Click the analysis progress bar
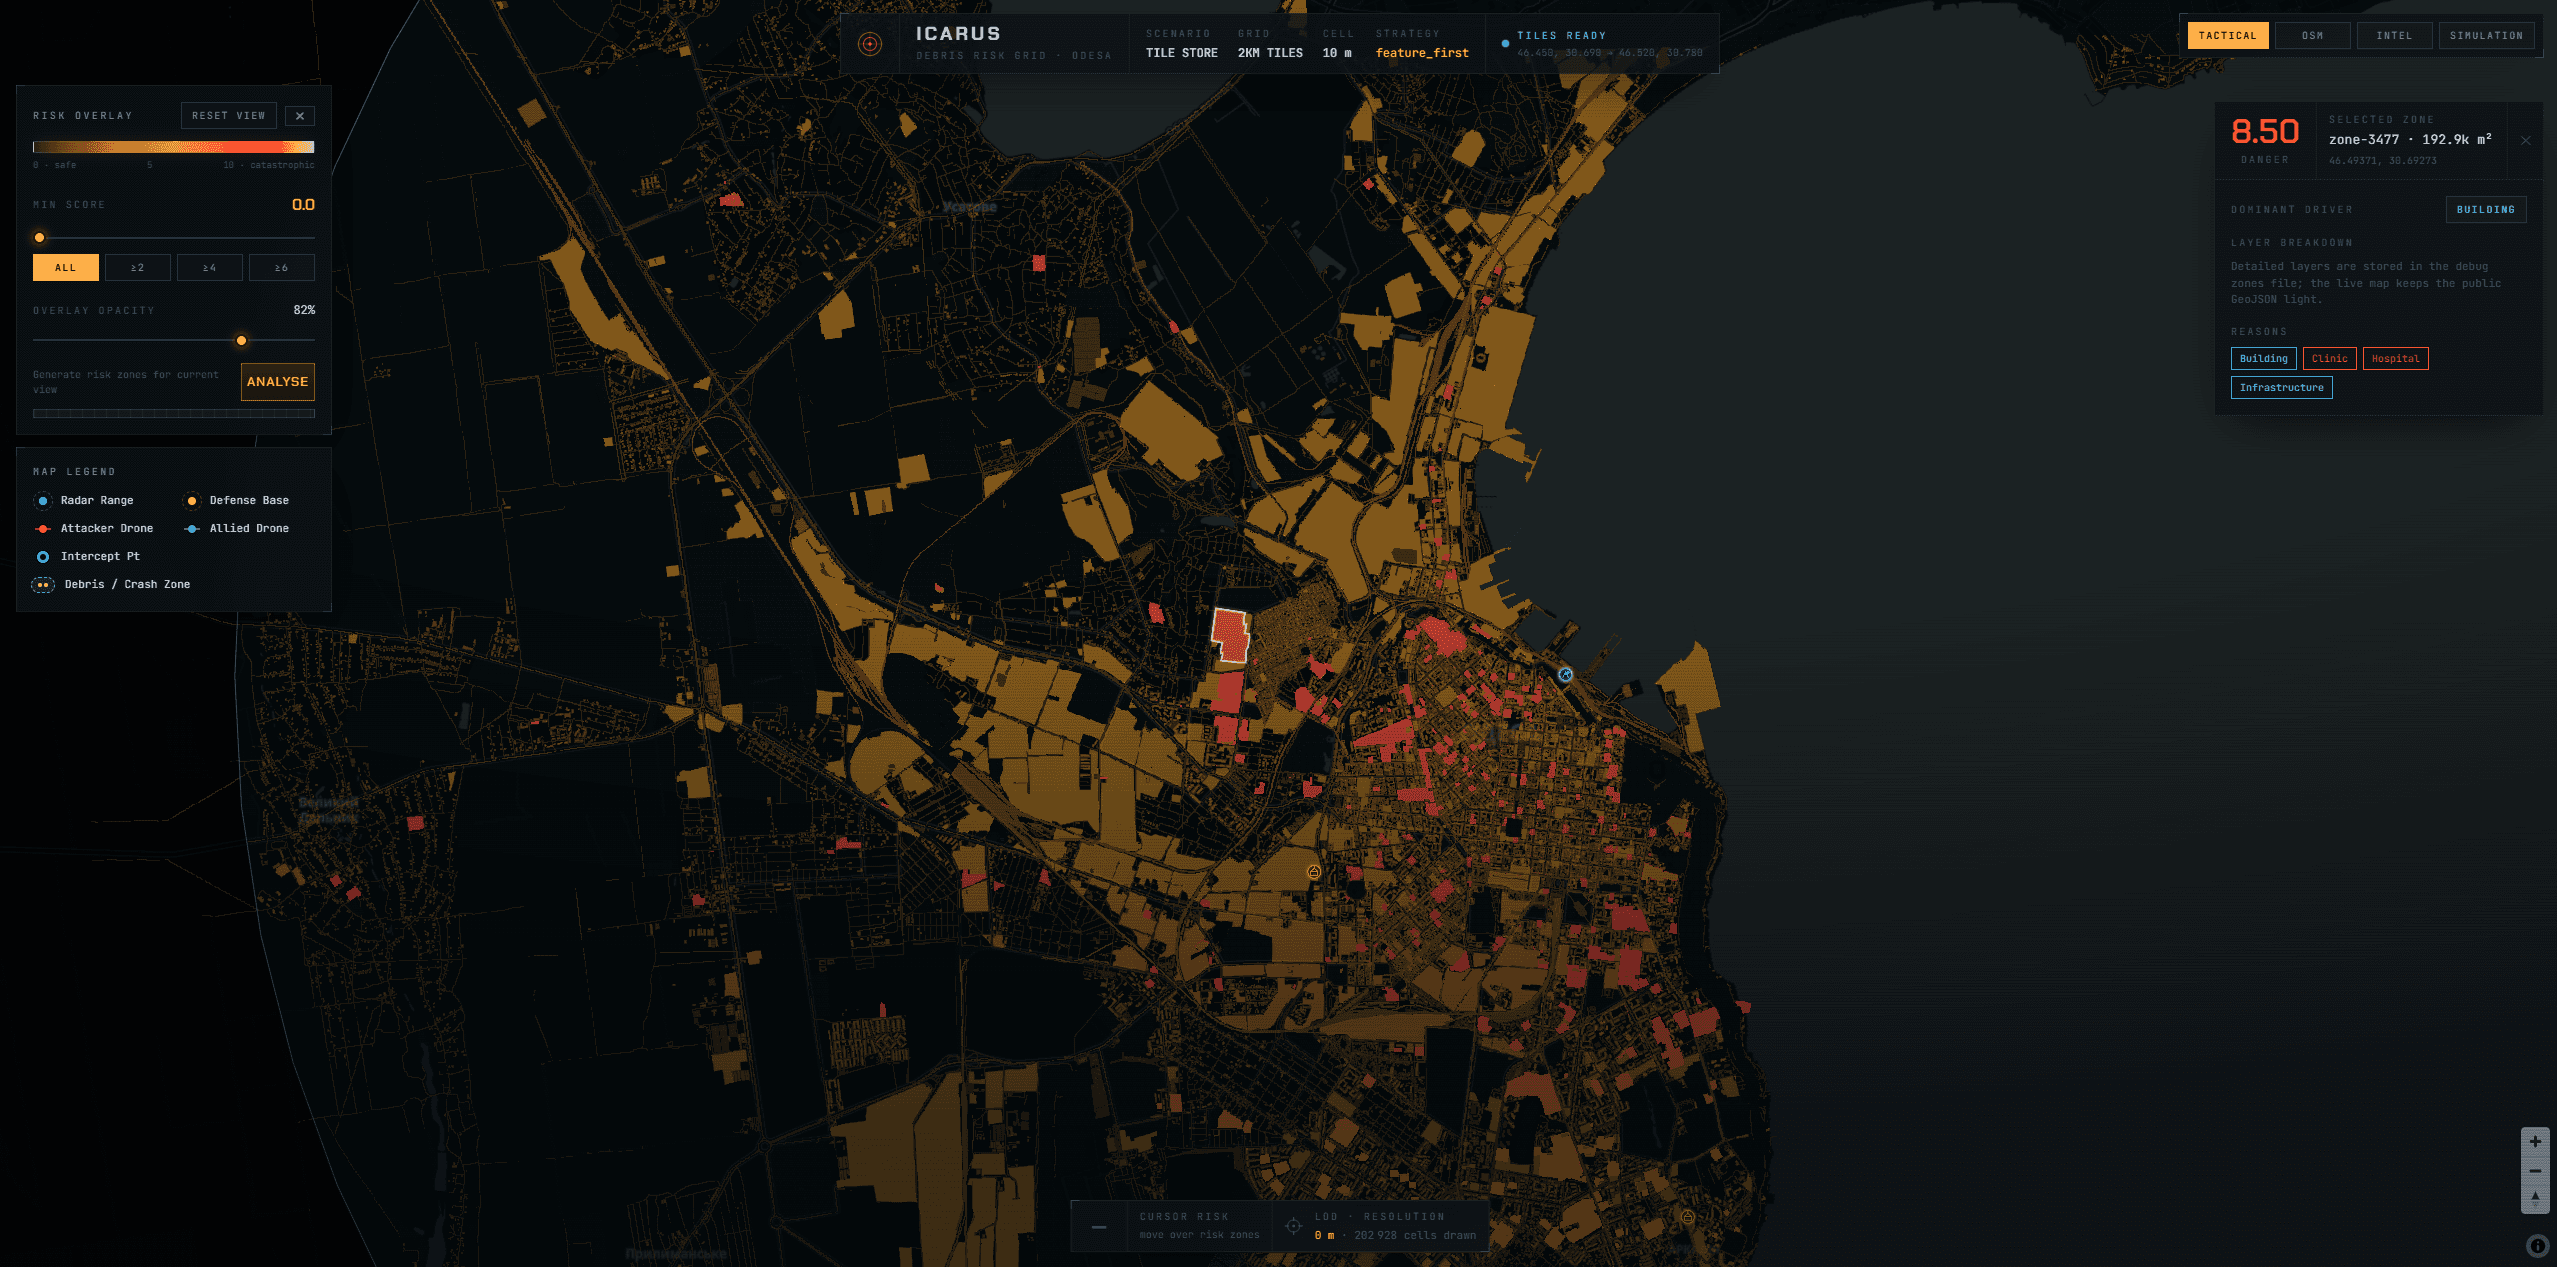The image size is (2557, 1267). (174, 413)
